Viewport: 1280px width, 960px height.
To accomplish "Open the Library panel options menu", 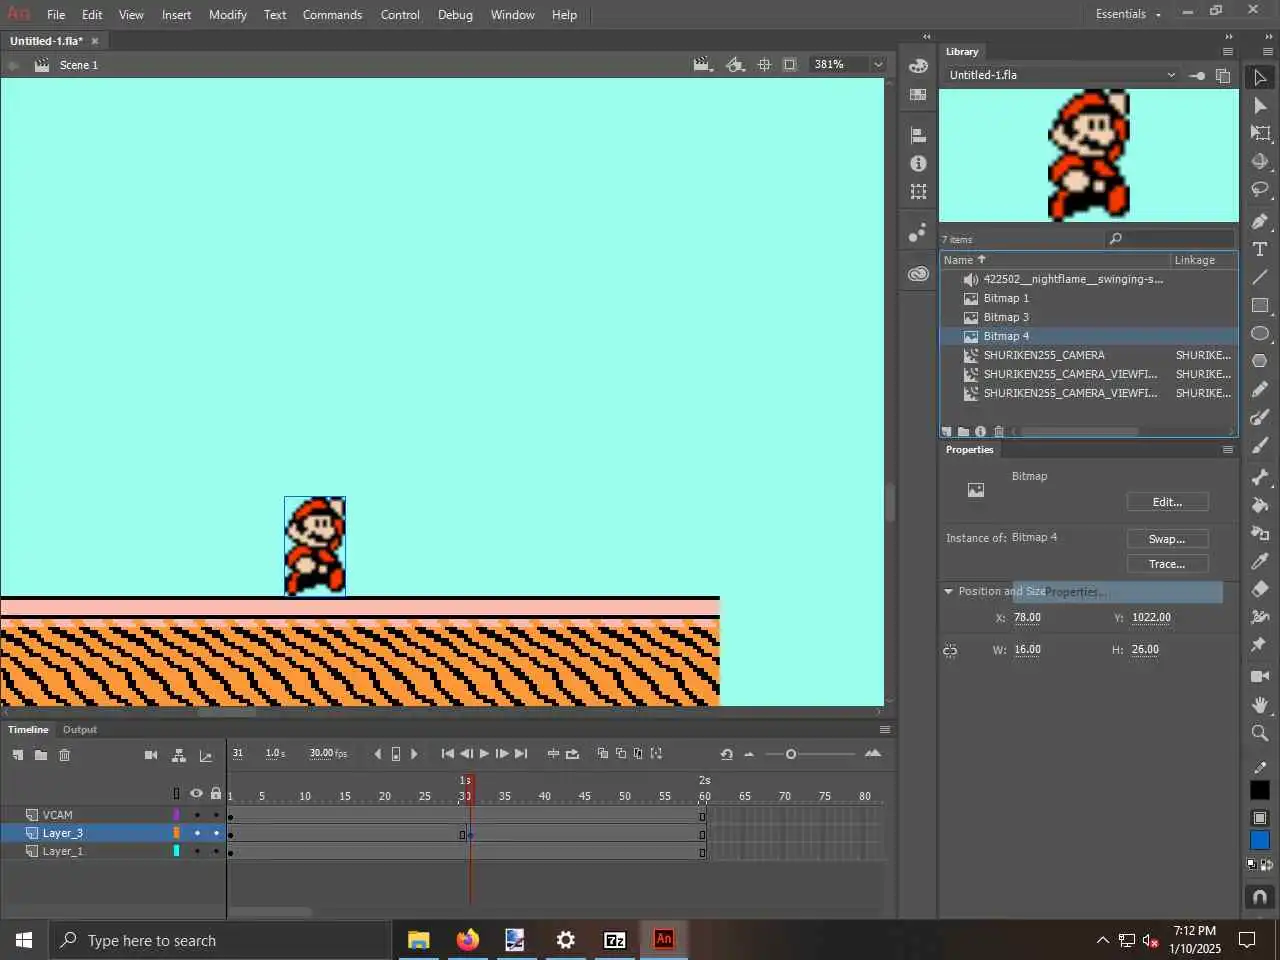I will click(1228, 52).
